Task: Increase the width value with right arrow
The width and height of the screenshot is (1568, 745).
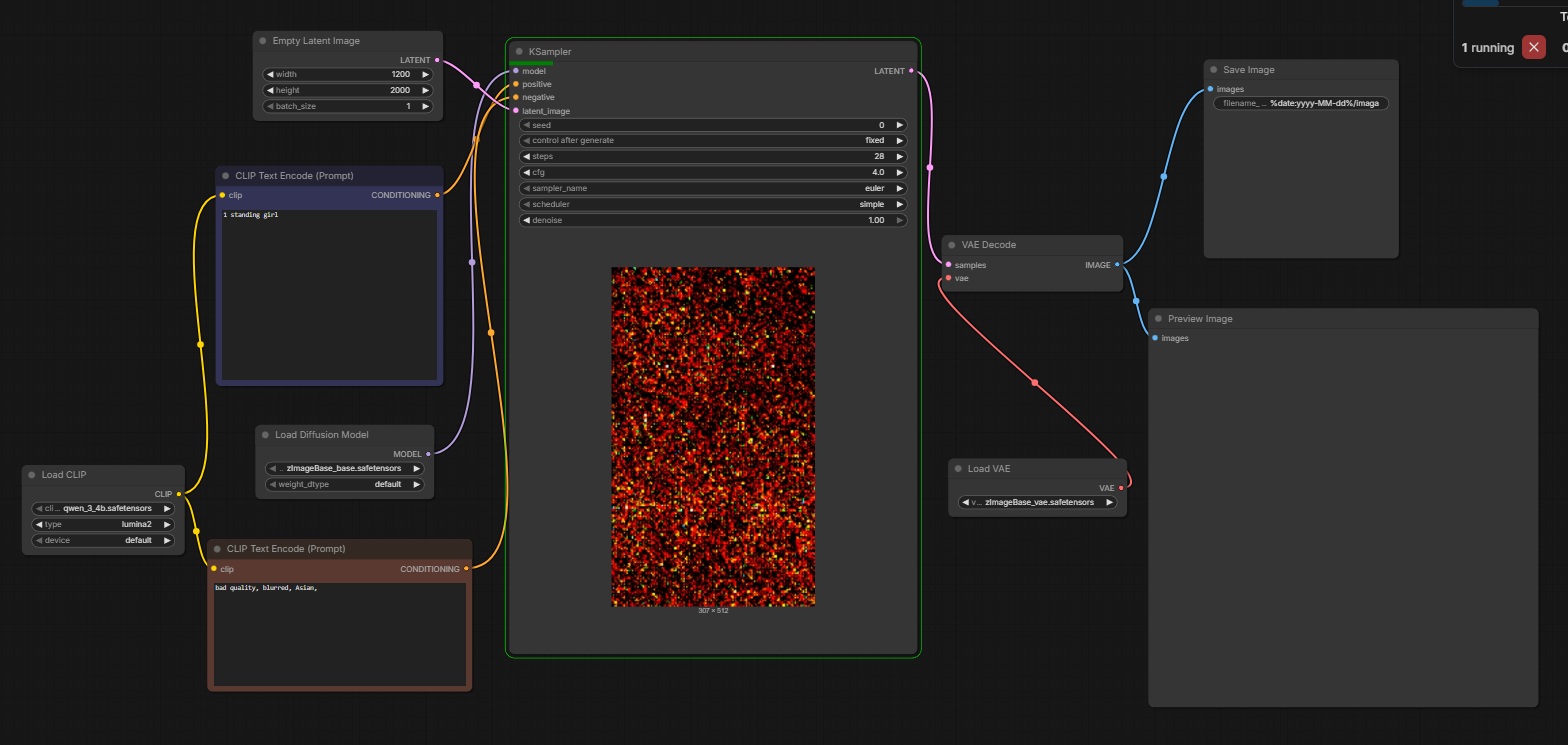Action: [x=425, y=75]
